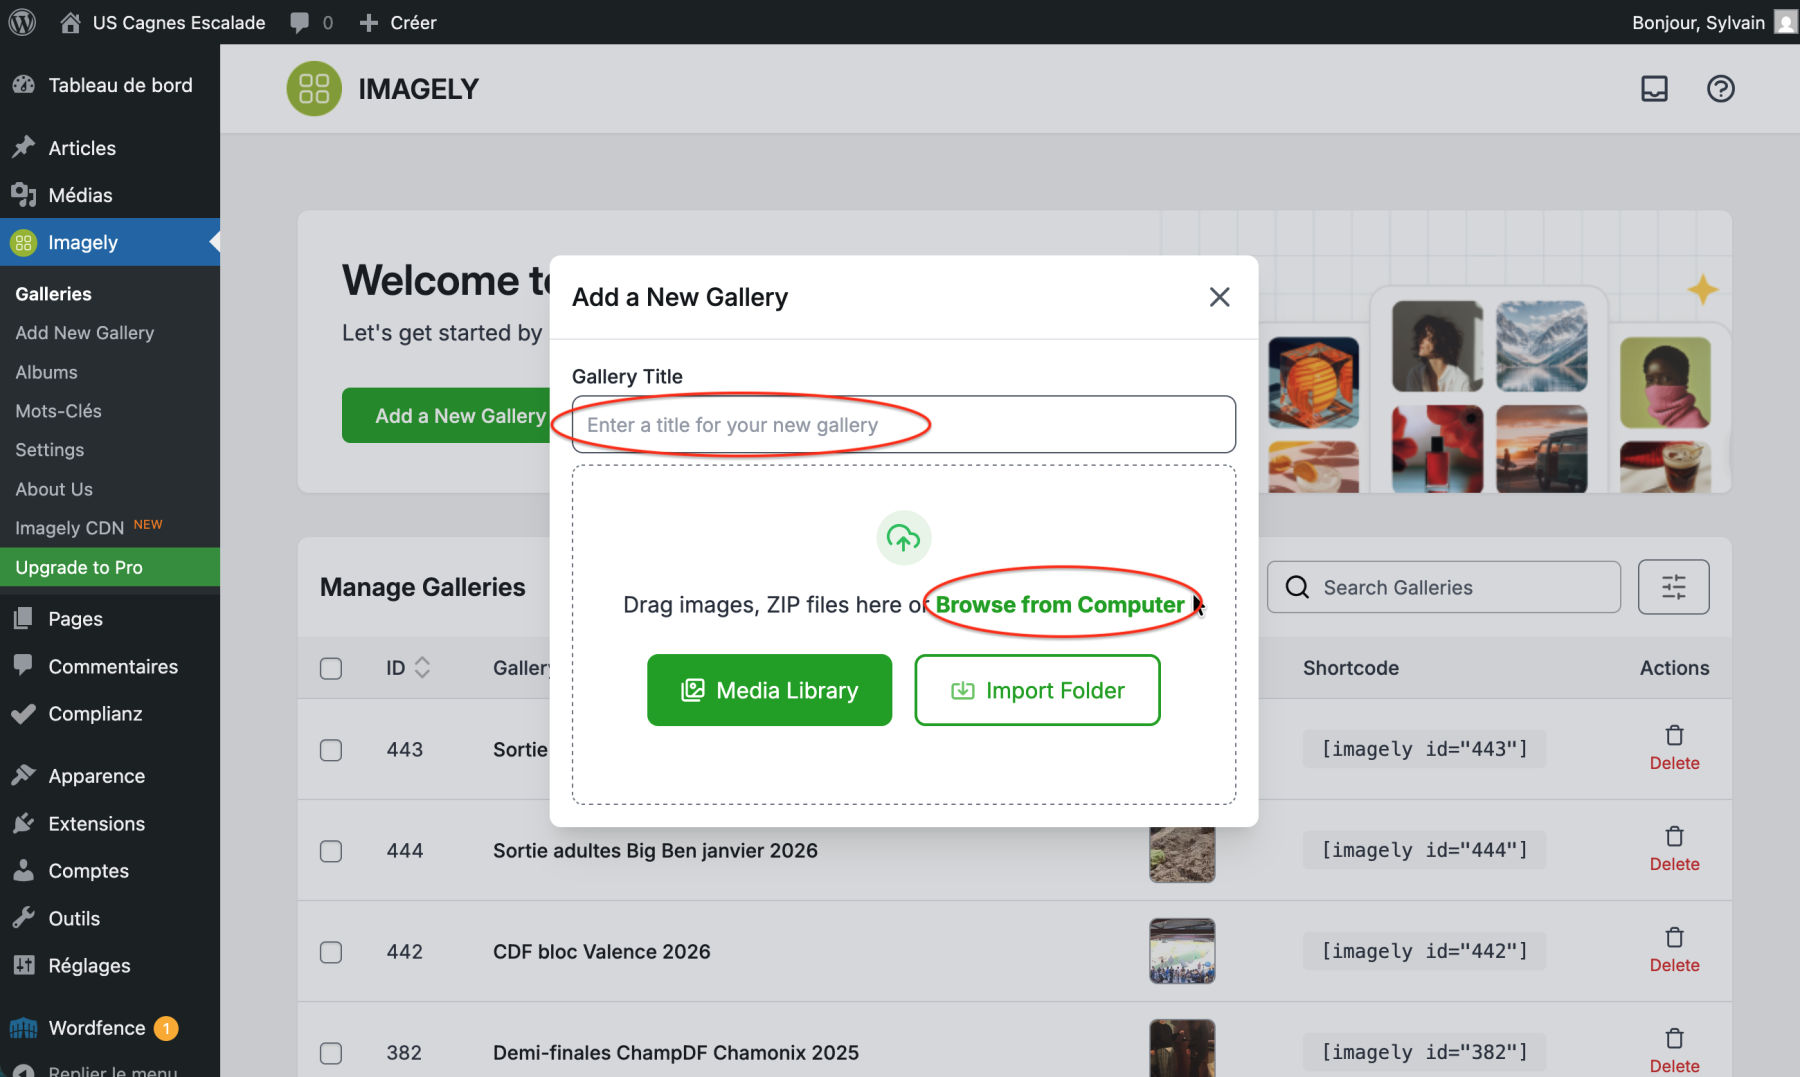Click the cloud upload icon in dropzone
This screenshot has height=1077, width=1800.
(903, 538)
